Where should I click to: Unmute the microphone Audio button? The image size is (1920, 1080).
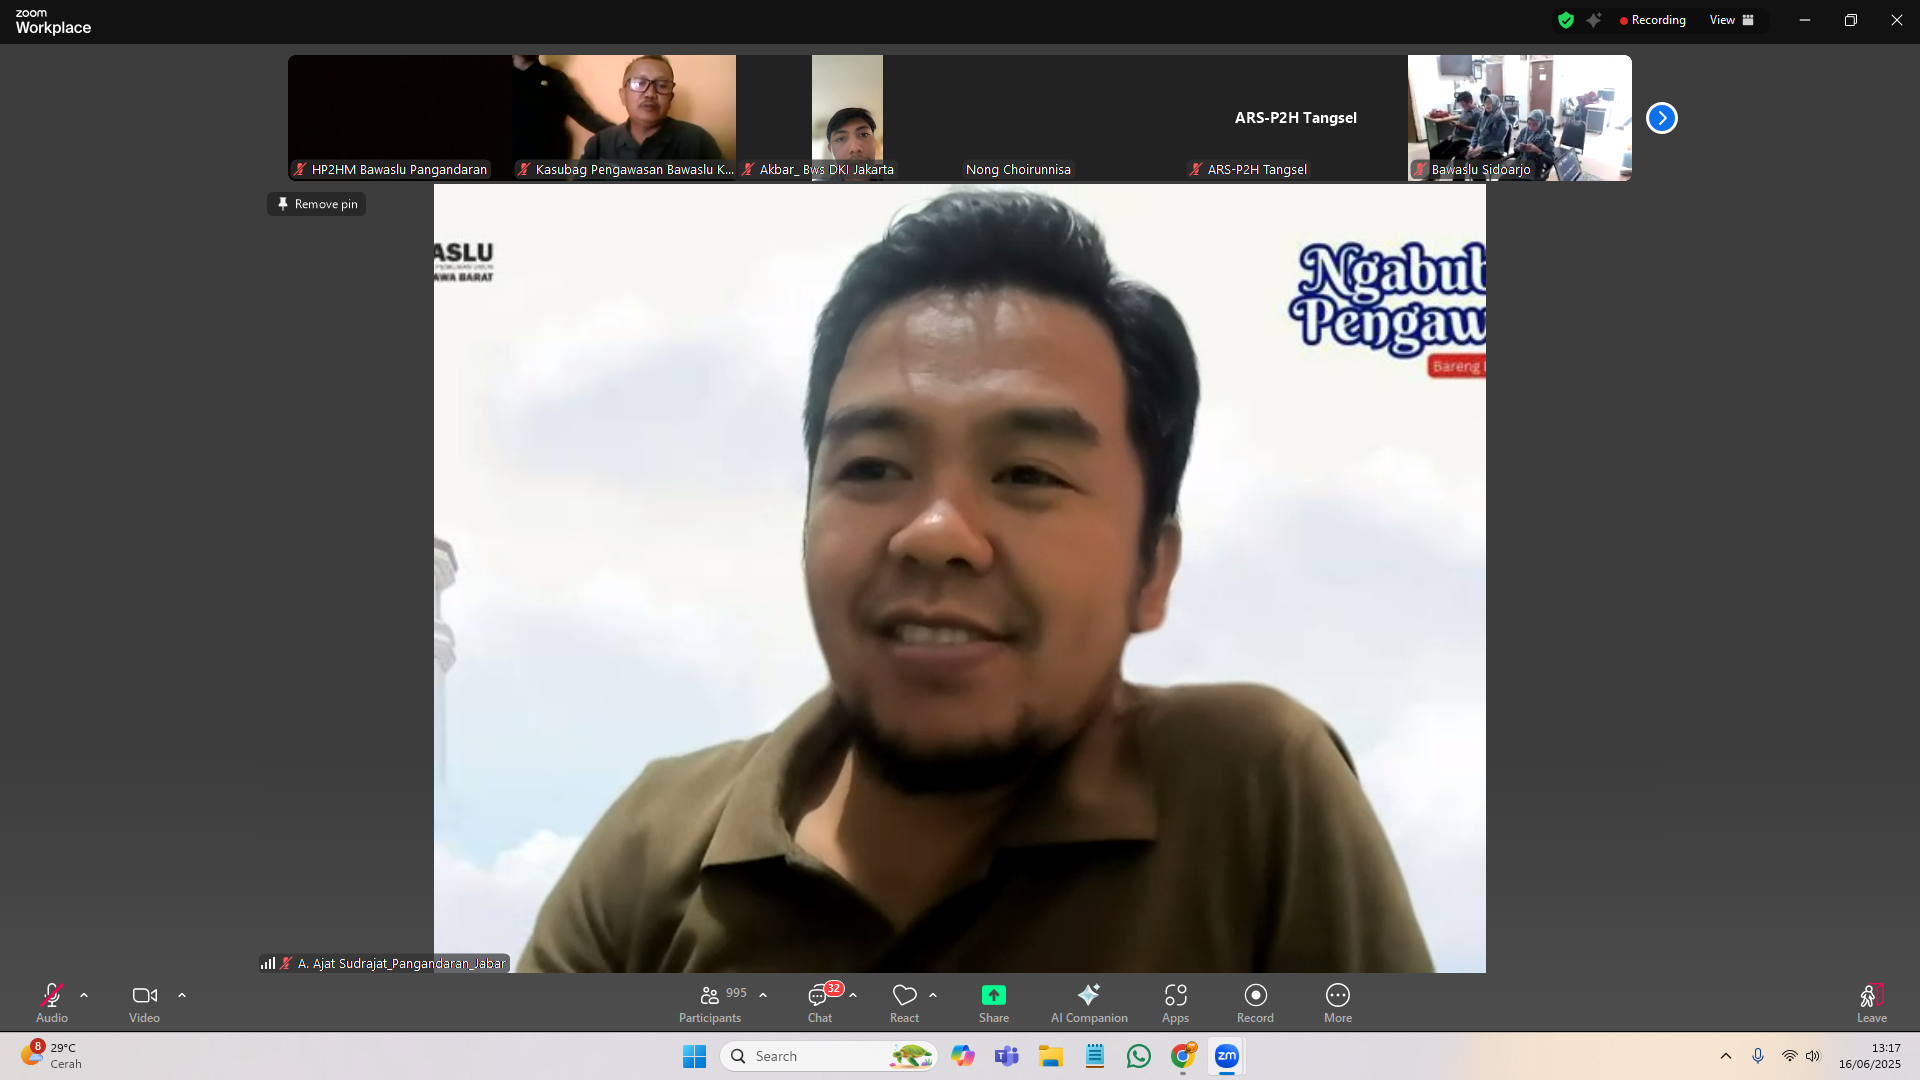click(x=51, y=995)
